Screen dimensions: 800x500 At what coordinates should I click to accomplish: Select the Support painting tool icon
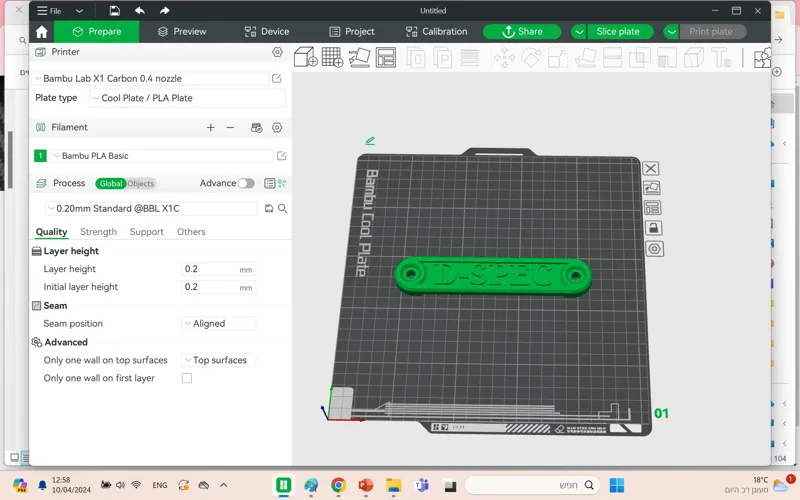(x=666, y=58)
